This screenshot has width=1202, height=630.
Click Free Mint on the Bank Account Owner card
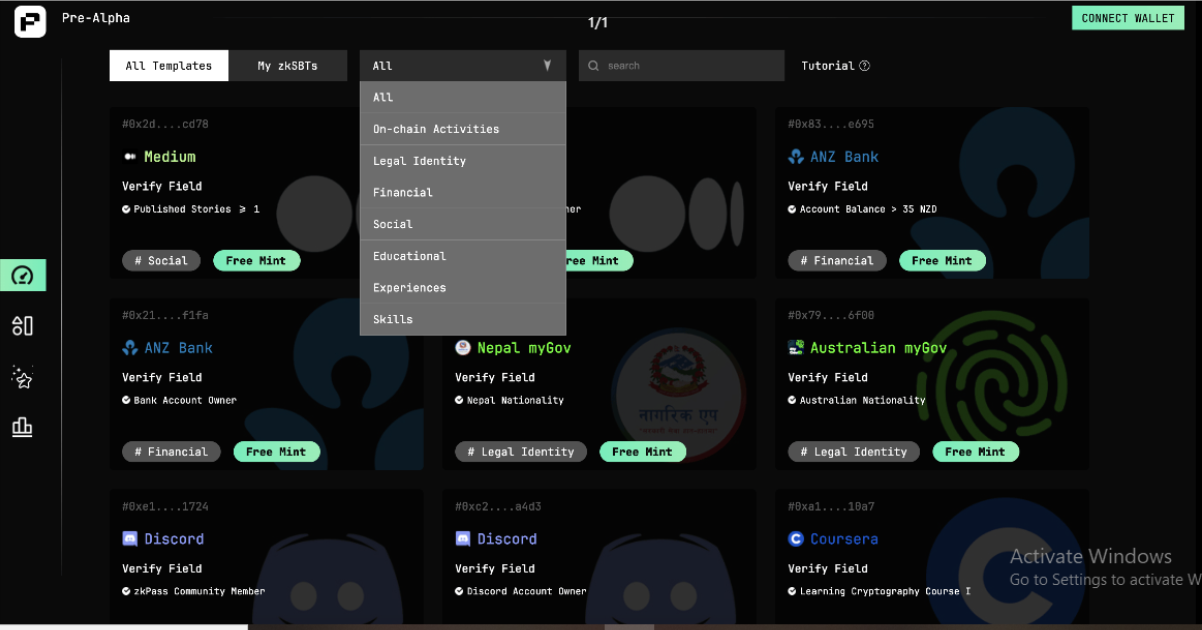(x=277, y=452)
